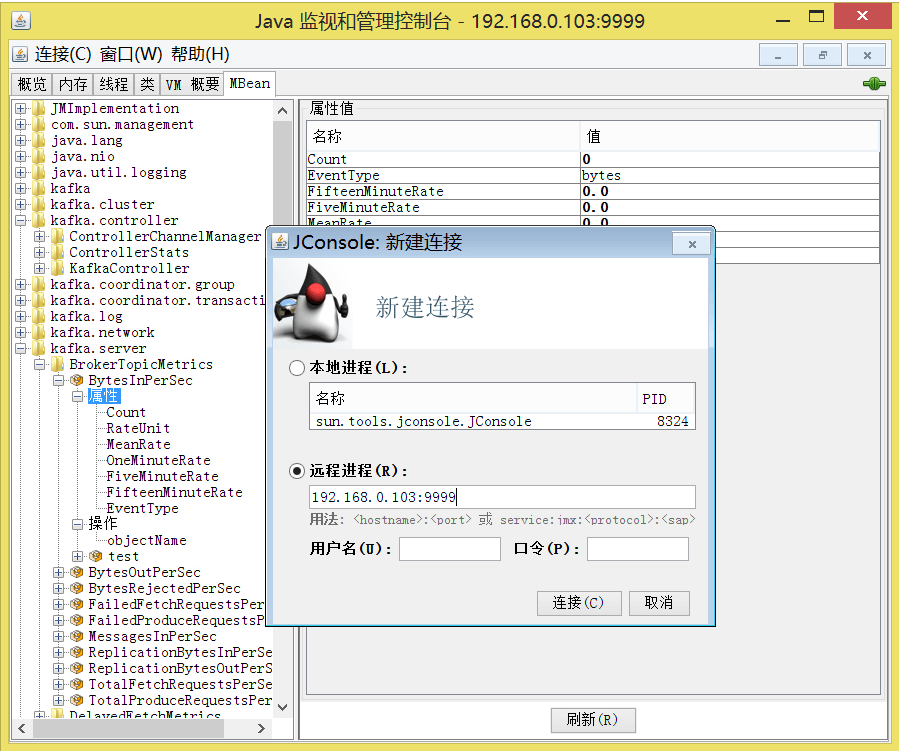899x751 pixels.
Task: Switch to the 概览 tab
Action: point(32,84)
